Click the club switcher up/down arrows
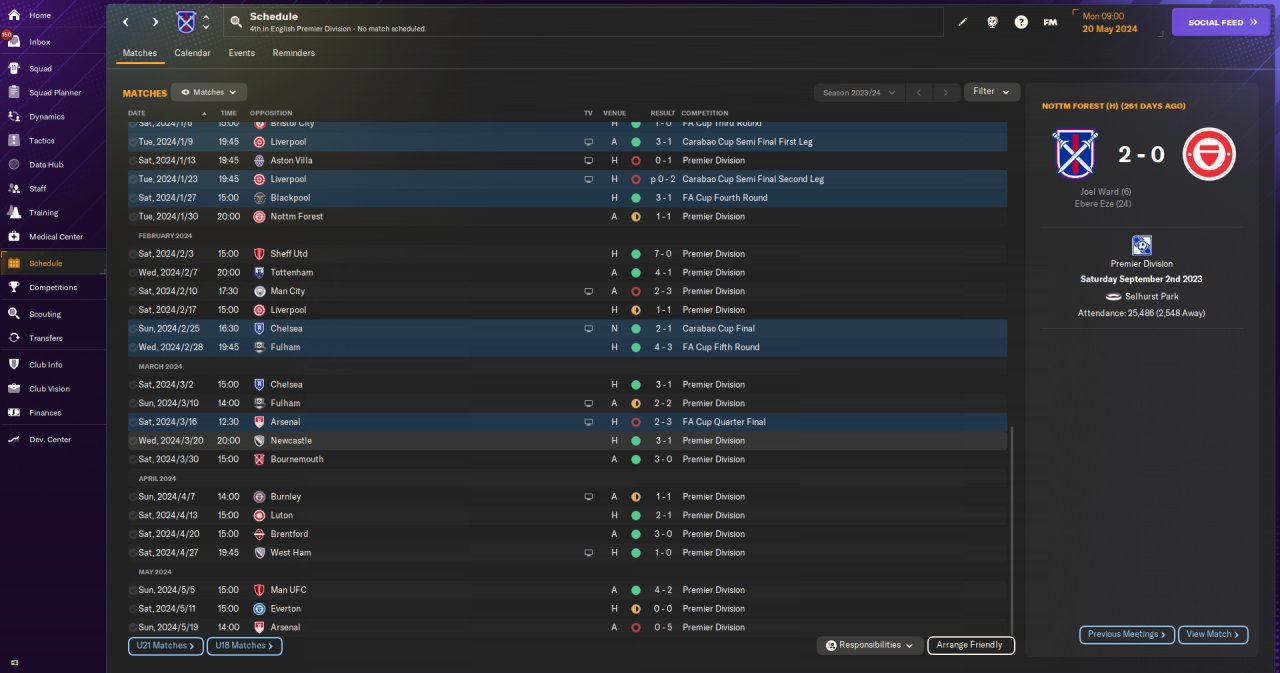The width and height of the screenshot is (1280, 673). click(206, 22)
